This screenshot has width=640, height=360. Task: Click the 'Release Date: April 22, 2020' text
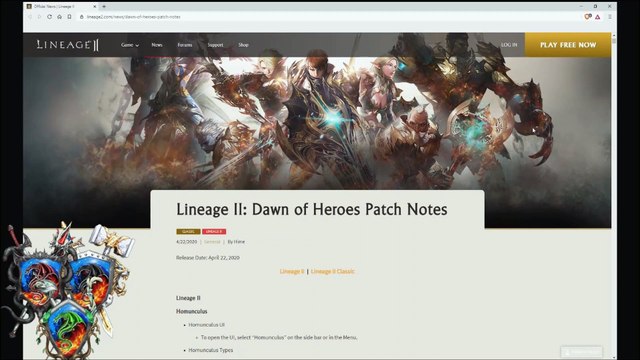point(208,258)
